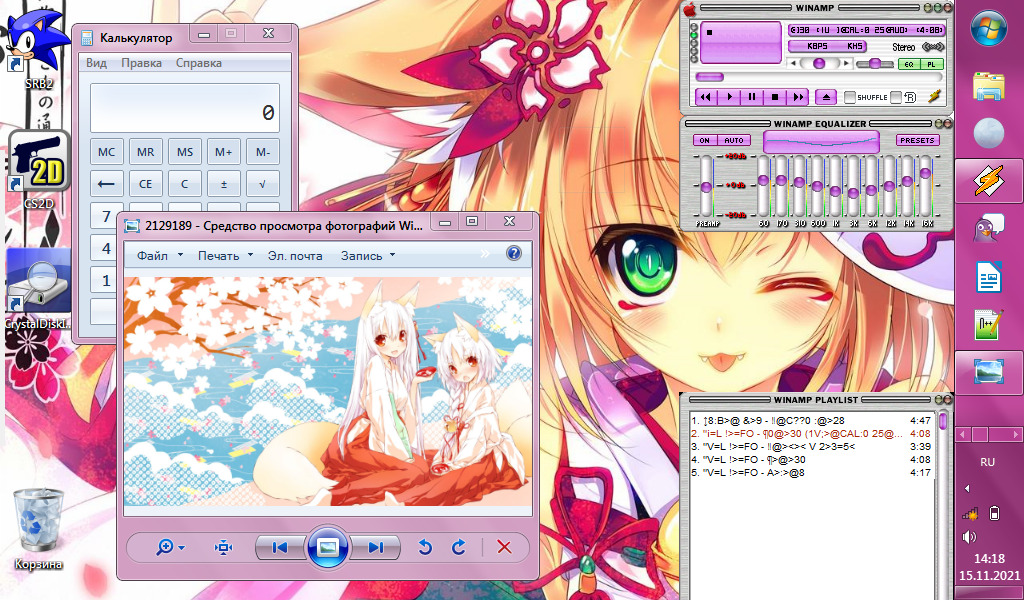The image size is (1024, 600).
Task: Fit the photo to actual size
Action: coord(223,547)
